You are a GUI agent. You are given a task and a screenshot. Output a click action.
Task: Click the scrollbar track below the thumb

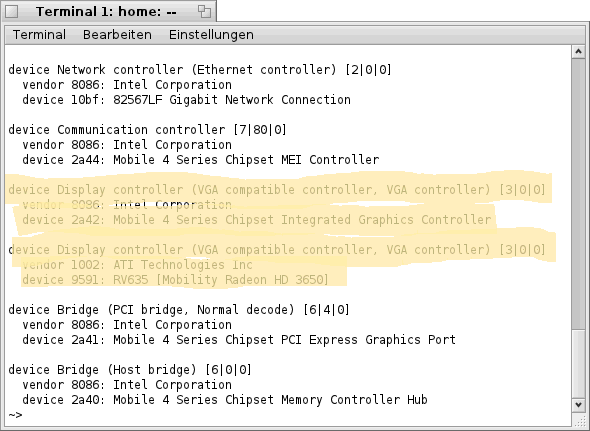pos(578,363)
